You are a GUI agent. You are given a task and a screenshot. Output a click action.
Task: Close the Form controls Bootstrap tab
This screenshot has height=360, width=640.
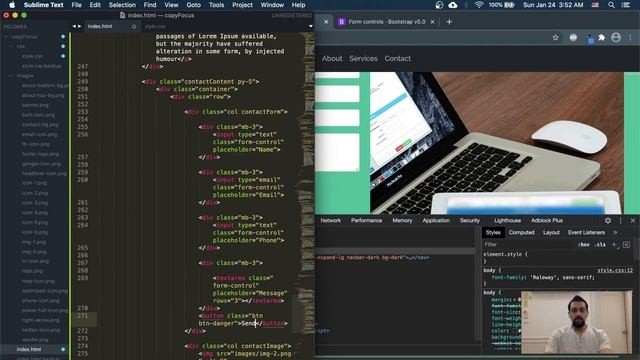[433, 22]
